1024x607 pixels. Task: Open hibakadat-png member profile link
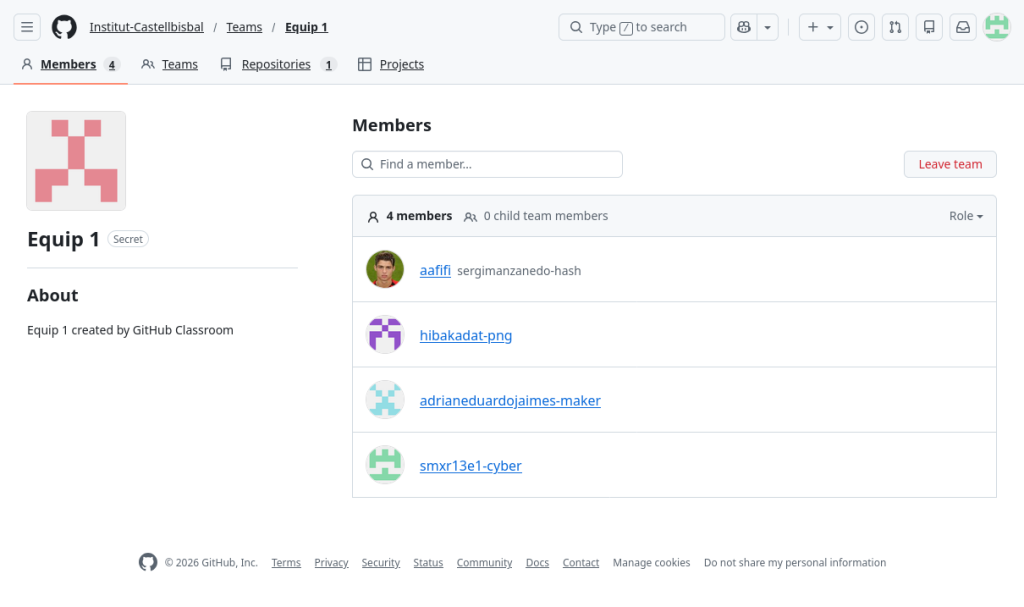click(x=466, y=335)
